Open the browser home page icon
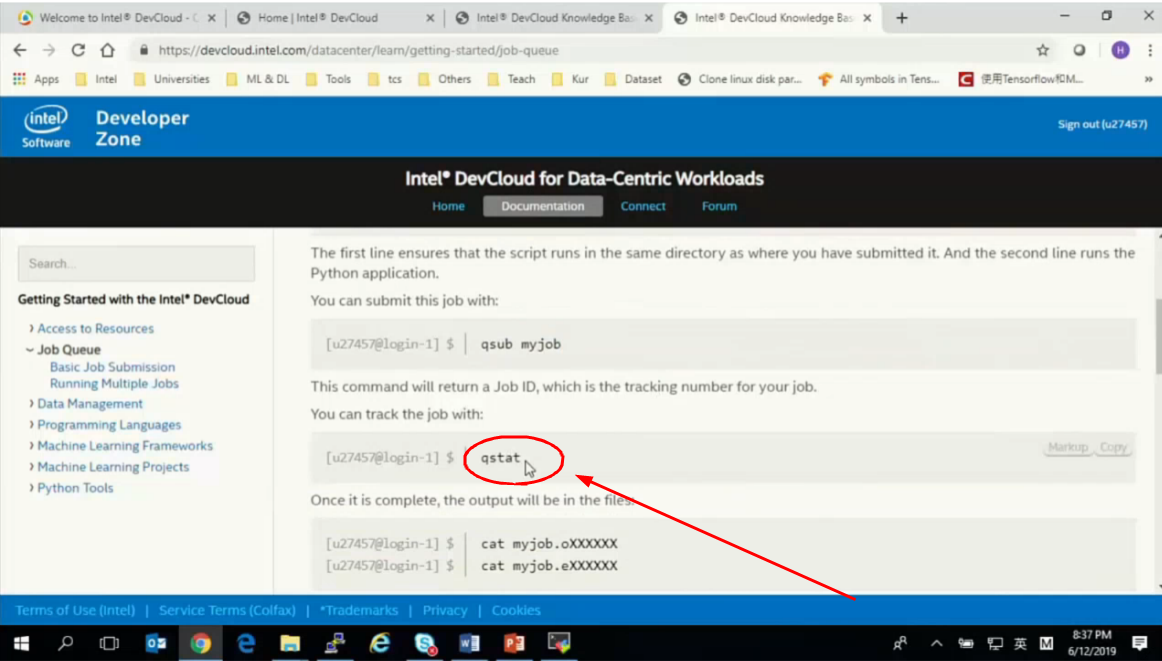Screen dimensions: 1162x661 click(107, 50)
